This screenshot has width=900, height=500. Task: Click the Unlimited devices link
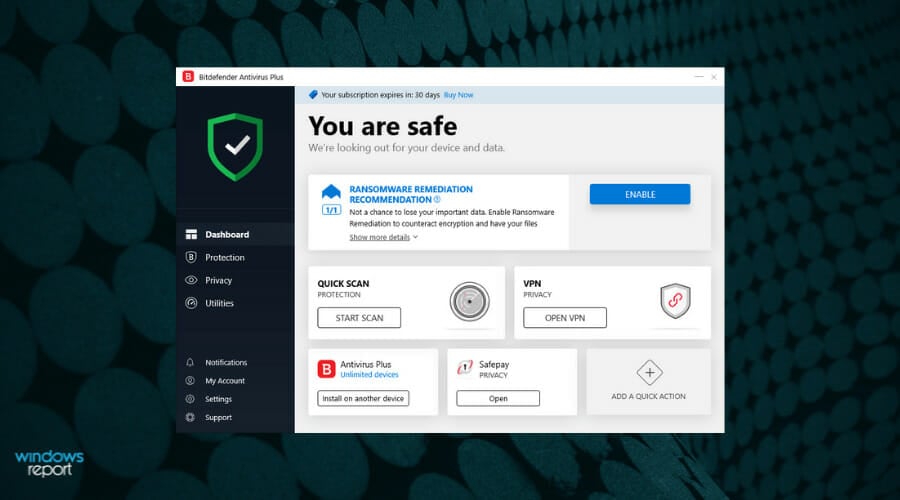point(369,374)
